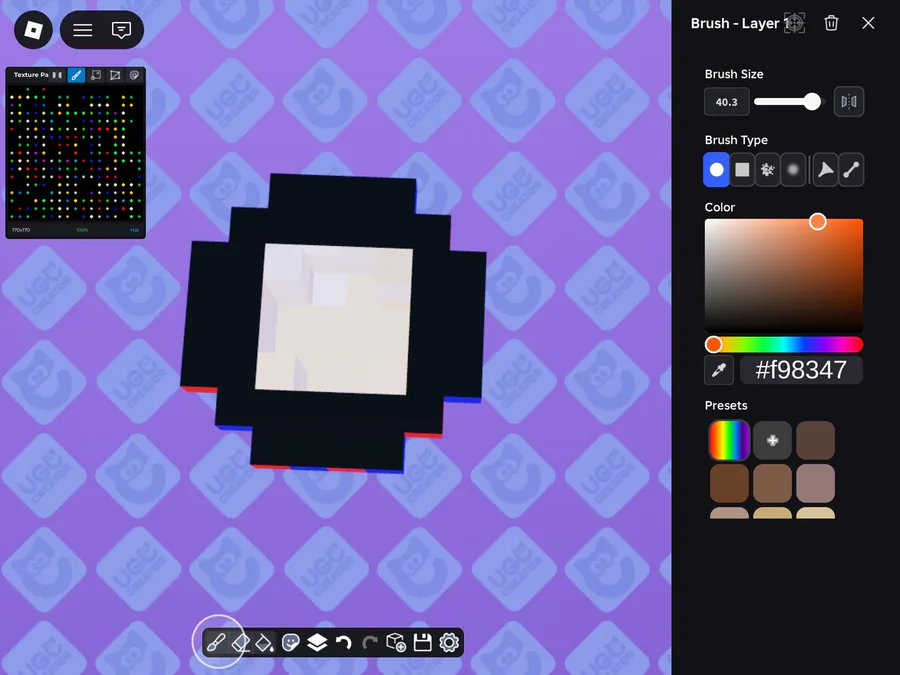The height and width of the screenshot is (675, 900).
Task: Toggle mirror in Texture panel header
Action: click(57, 75)
